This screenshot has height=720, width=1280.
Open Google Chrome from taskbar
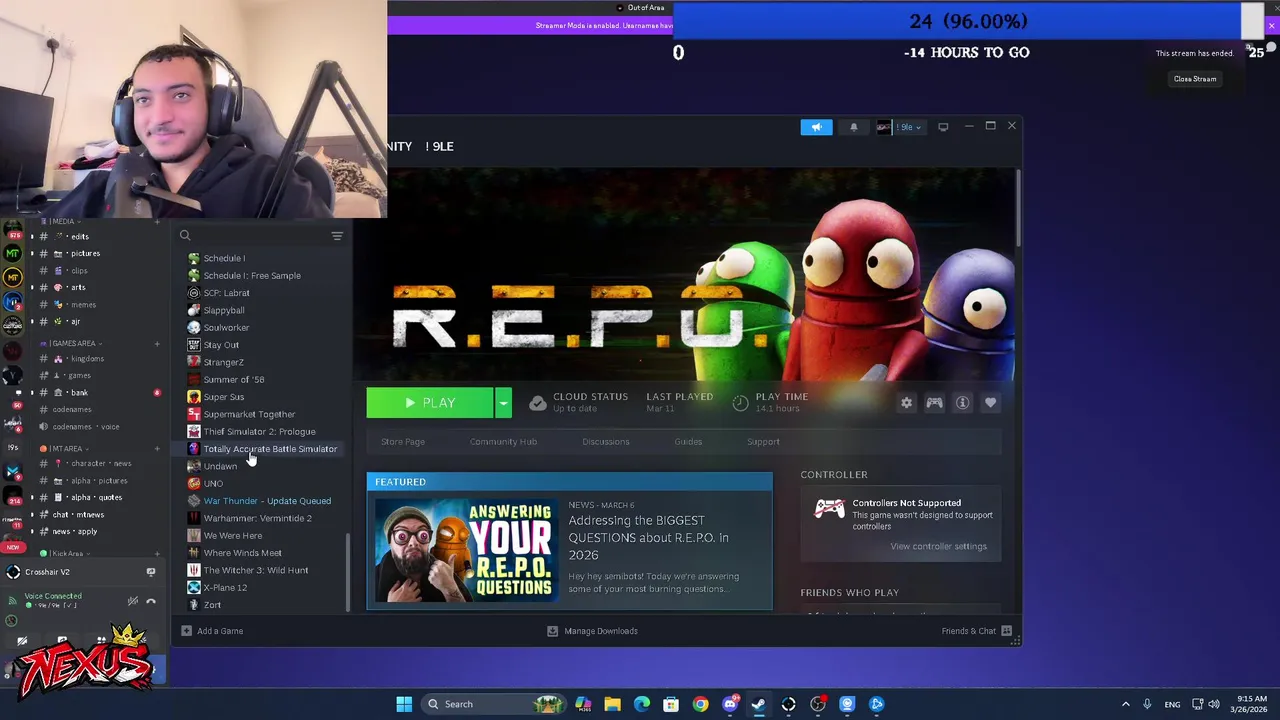700,704
